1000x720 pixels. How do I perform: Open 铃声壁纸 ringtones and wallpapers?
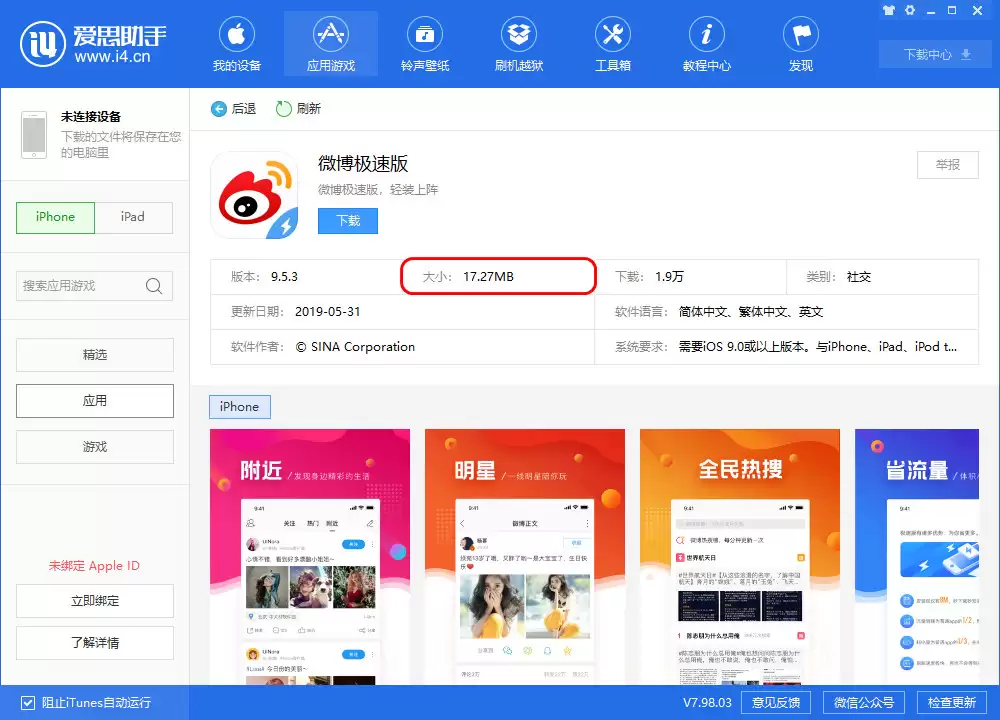tap(425, 34)
